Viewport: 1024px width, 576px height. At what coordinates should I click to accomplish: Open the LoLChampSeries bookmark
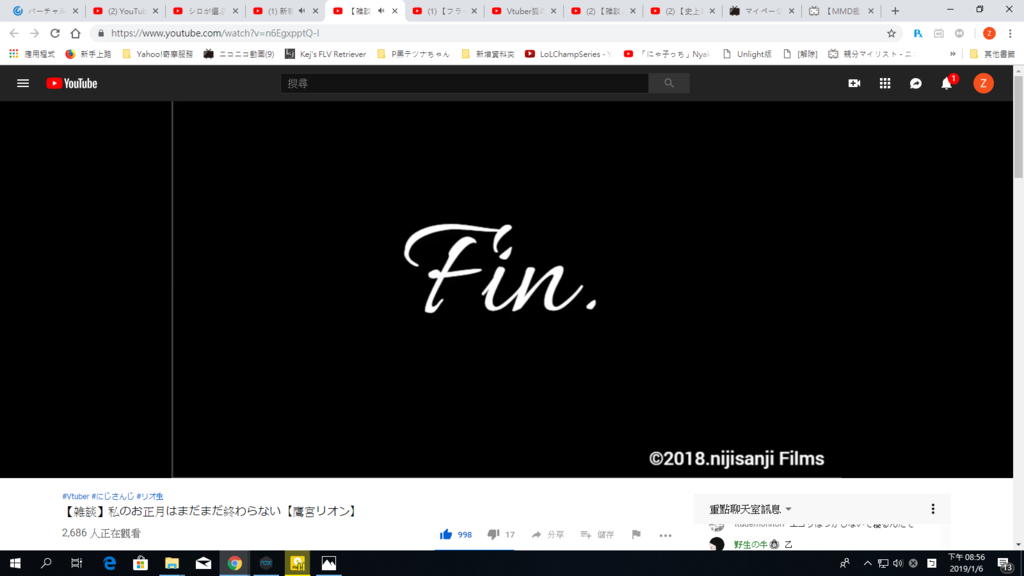(x=568, y=54)
